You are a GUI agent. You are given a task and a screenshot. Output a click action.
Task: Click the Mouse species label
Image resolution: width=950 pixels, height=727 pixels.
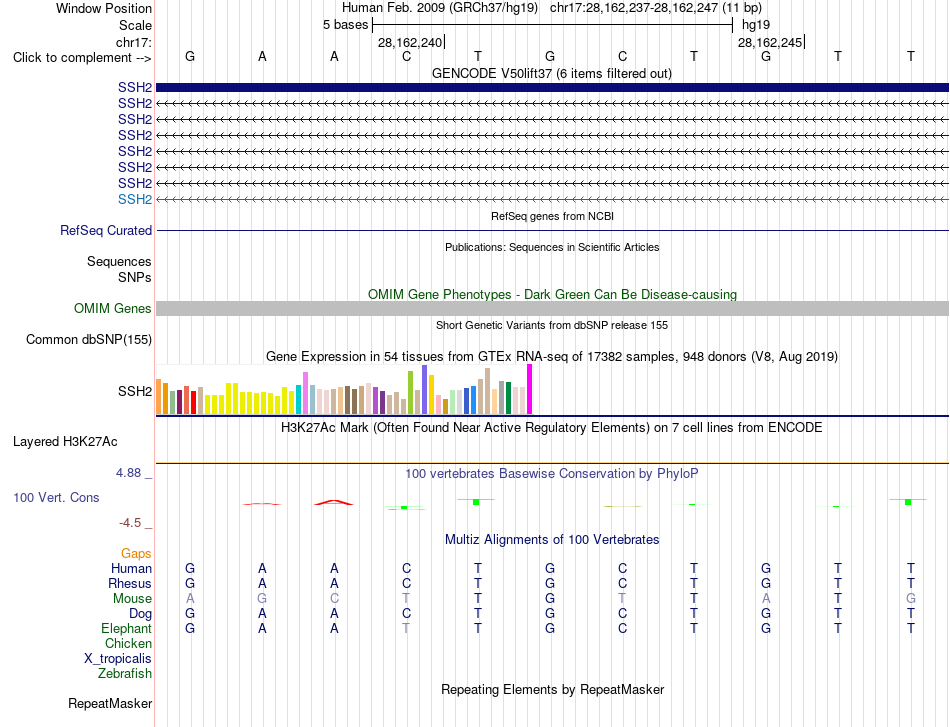pos(132,599)
